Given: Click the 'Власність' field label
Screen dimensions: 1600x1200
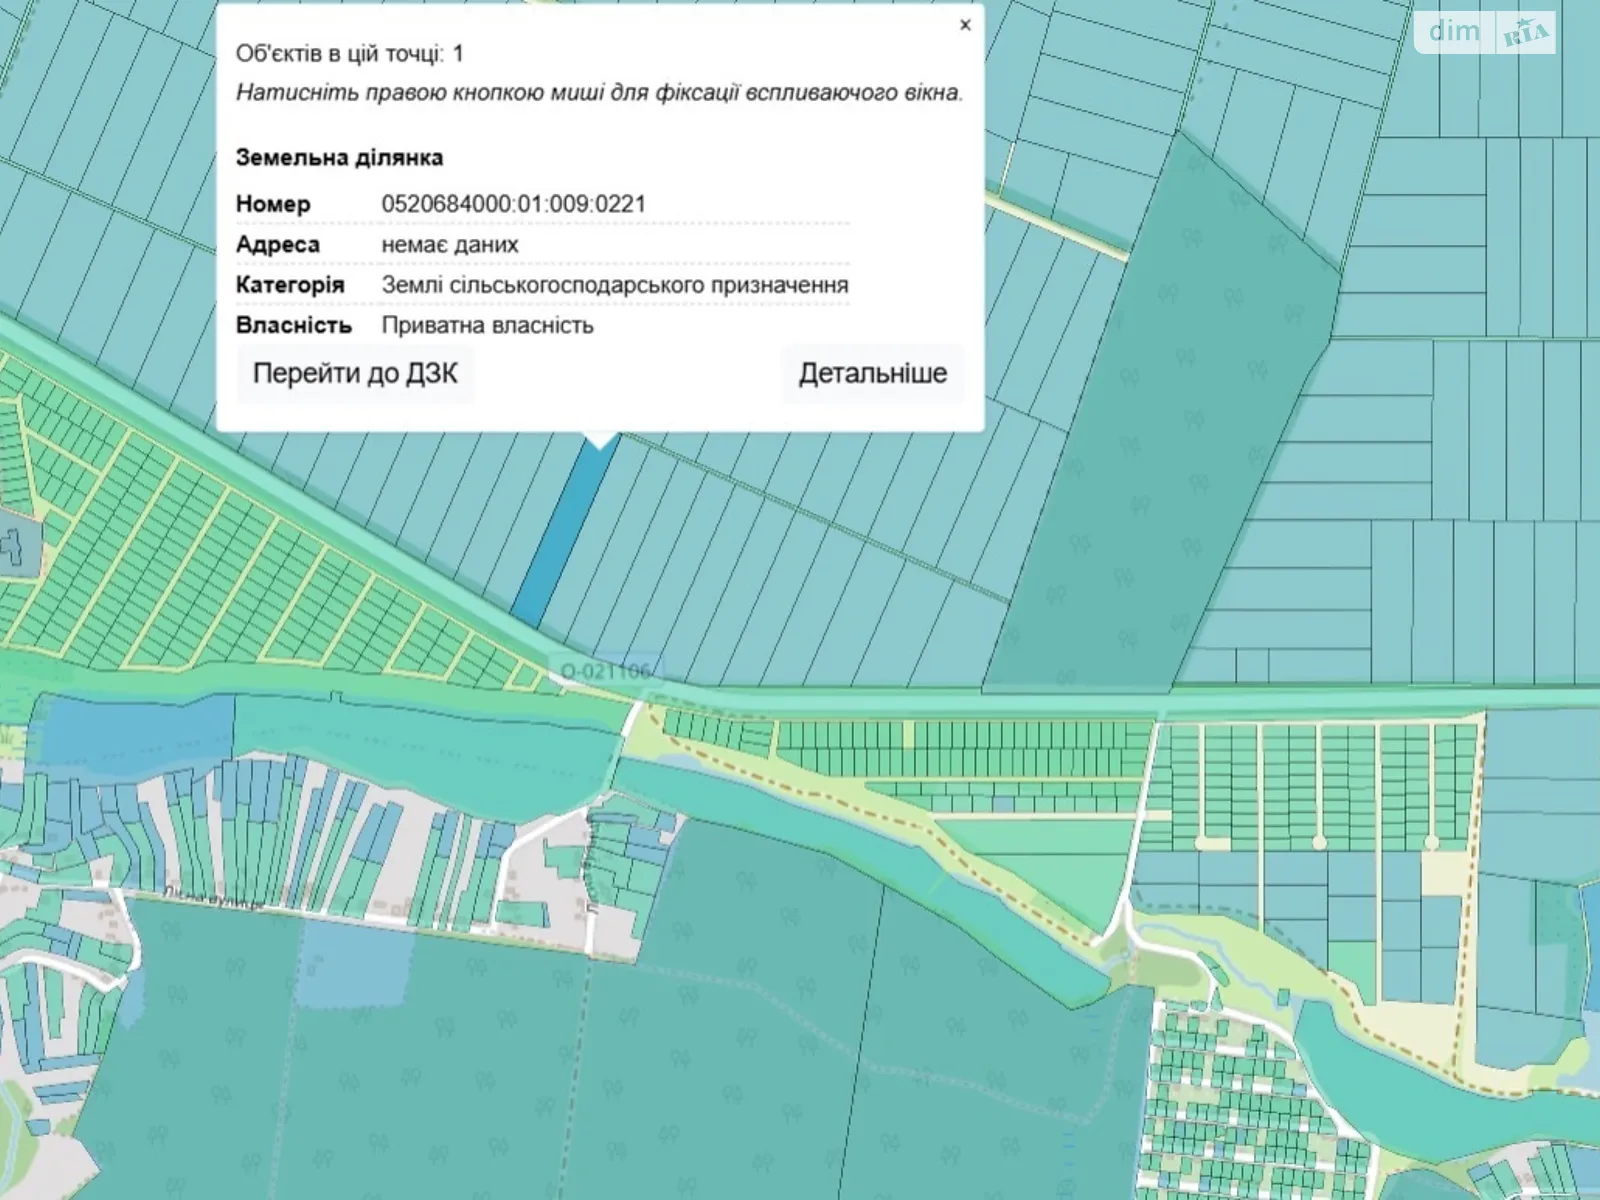Looking at the screenshot, I should pos(293,326).
